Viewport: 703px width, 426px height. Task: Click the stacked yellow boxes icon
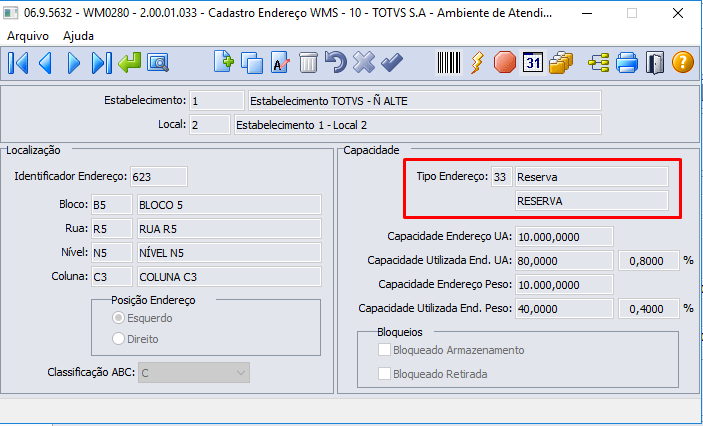(561, 62)
